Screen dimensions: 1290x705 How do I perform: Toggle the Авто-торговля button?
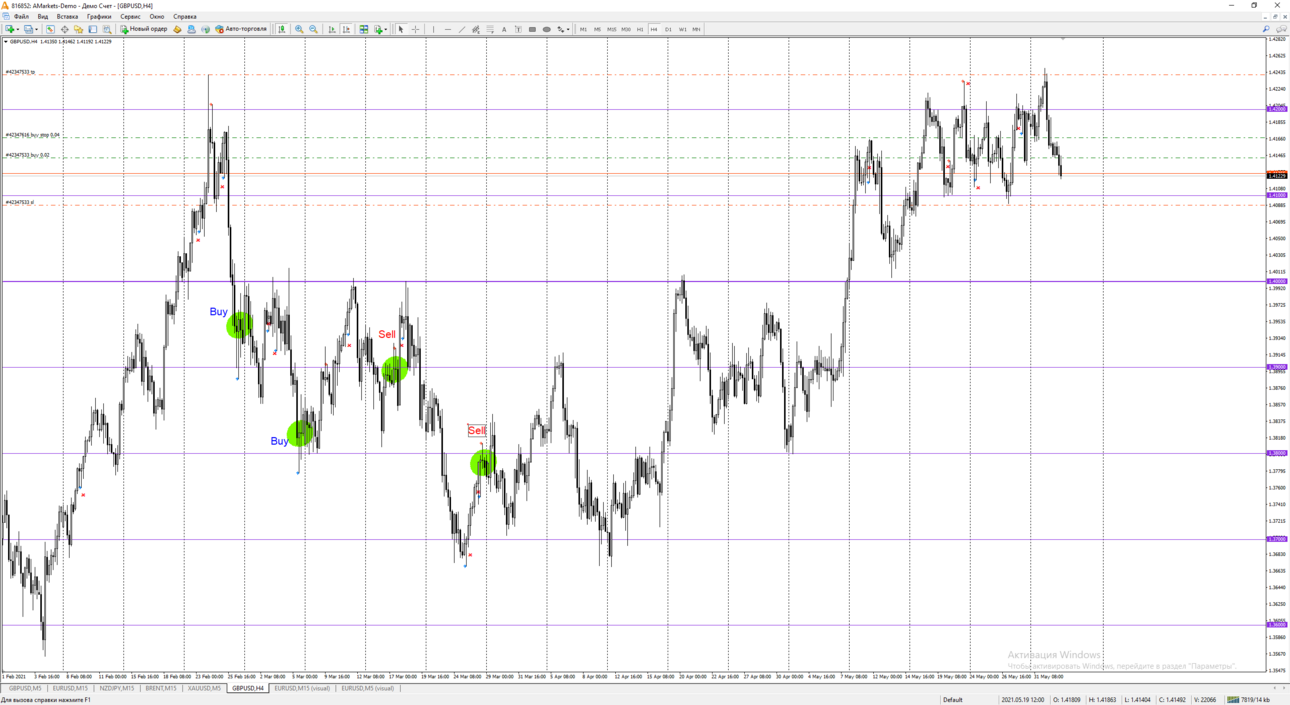tap(241, 29)
